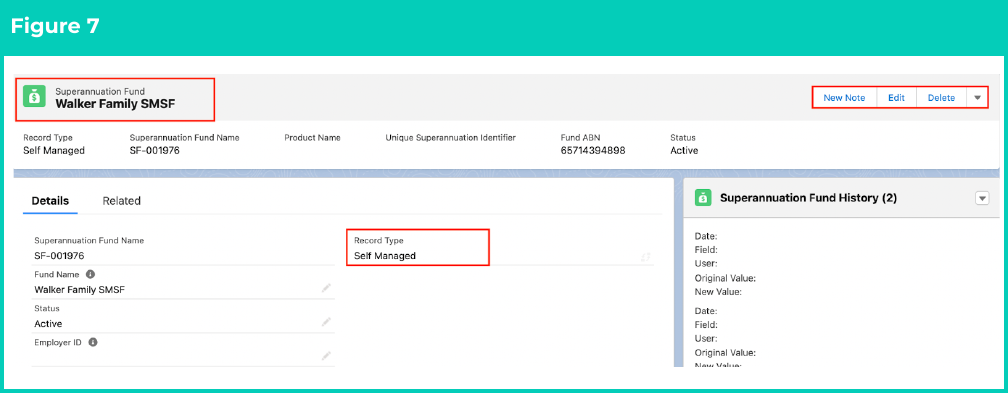The width and height of the screenshot is (1008, 393).
Task: Click the Walker Family SMSF record title
Action: tap(115, 104)
